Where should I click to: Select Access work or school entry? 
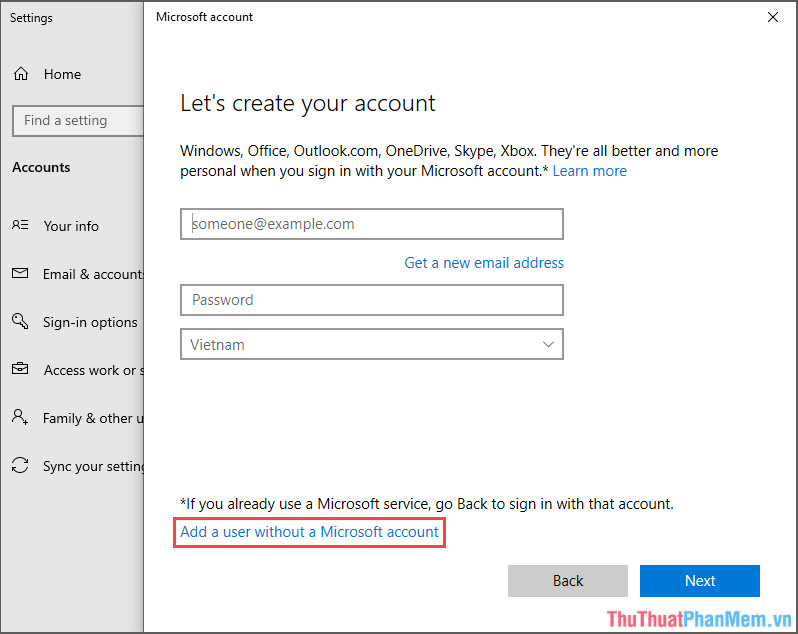pyautogui.click(x=94, y=370)
